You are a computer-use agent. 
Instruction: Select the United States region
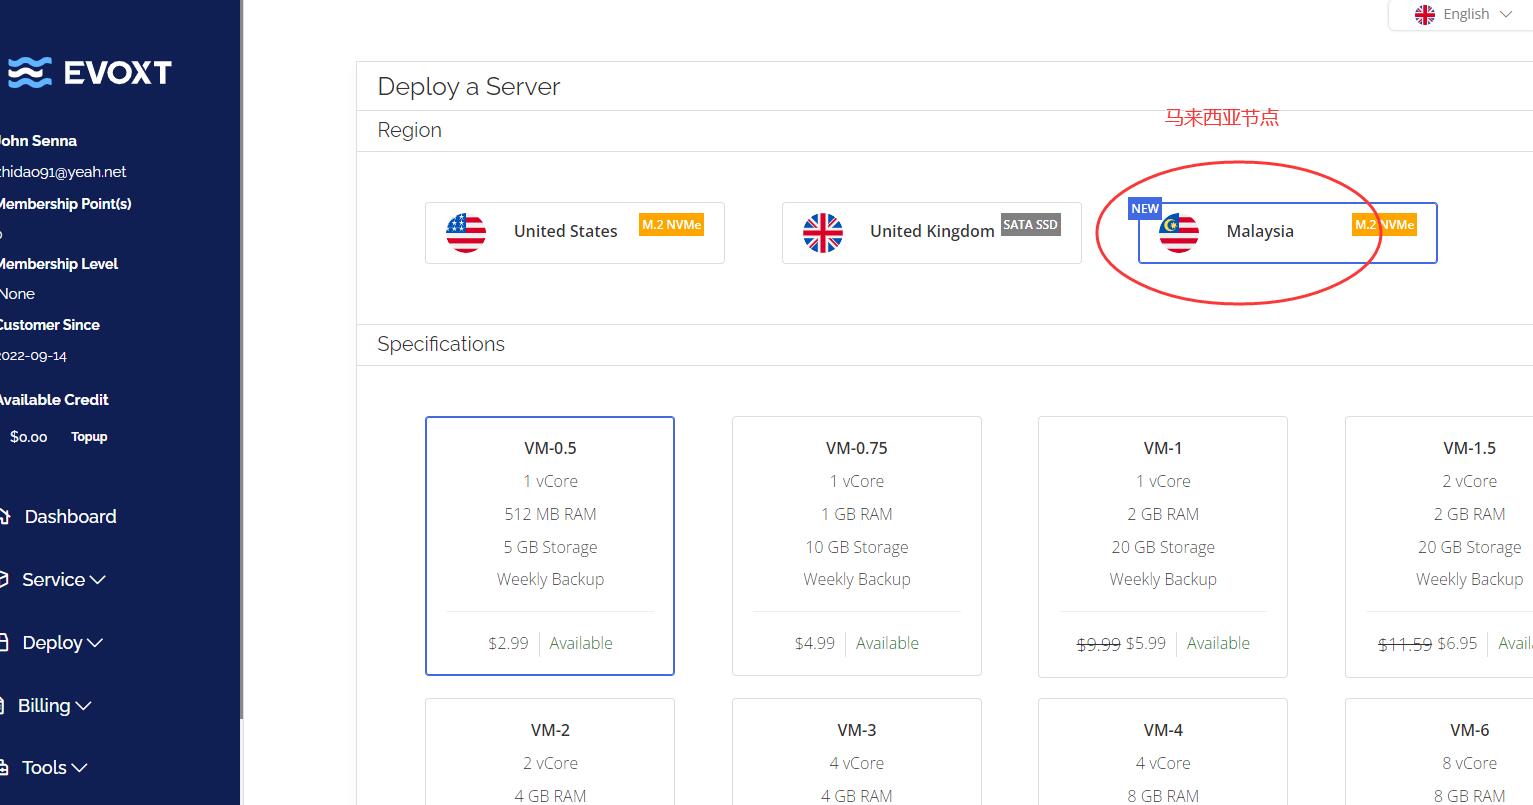coord(575,232)
